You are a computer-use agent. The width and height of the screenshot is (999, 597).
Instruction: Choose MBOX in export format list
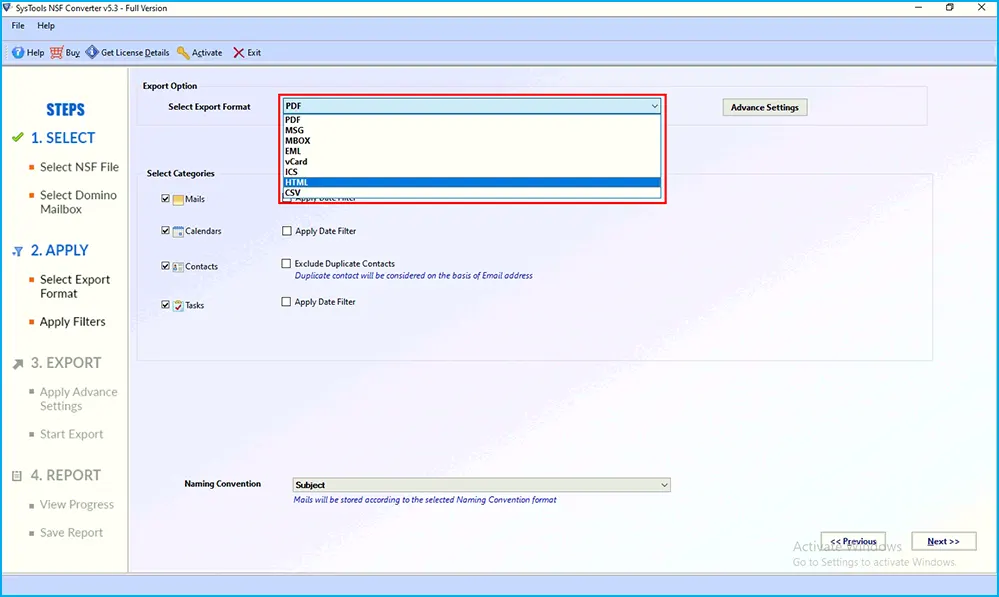point(471,141)
